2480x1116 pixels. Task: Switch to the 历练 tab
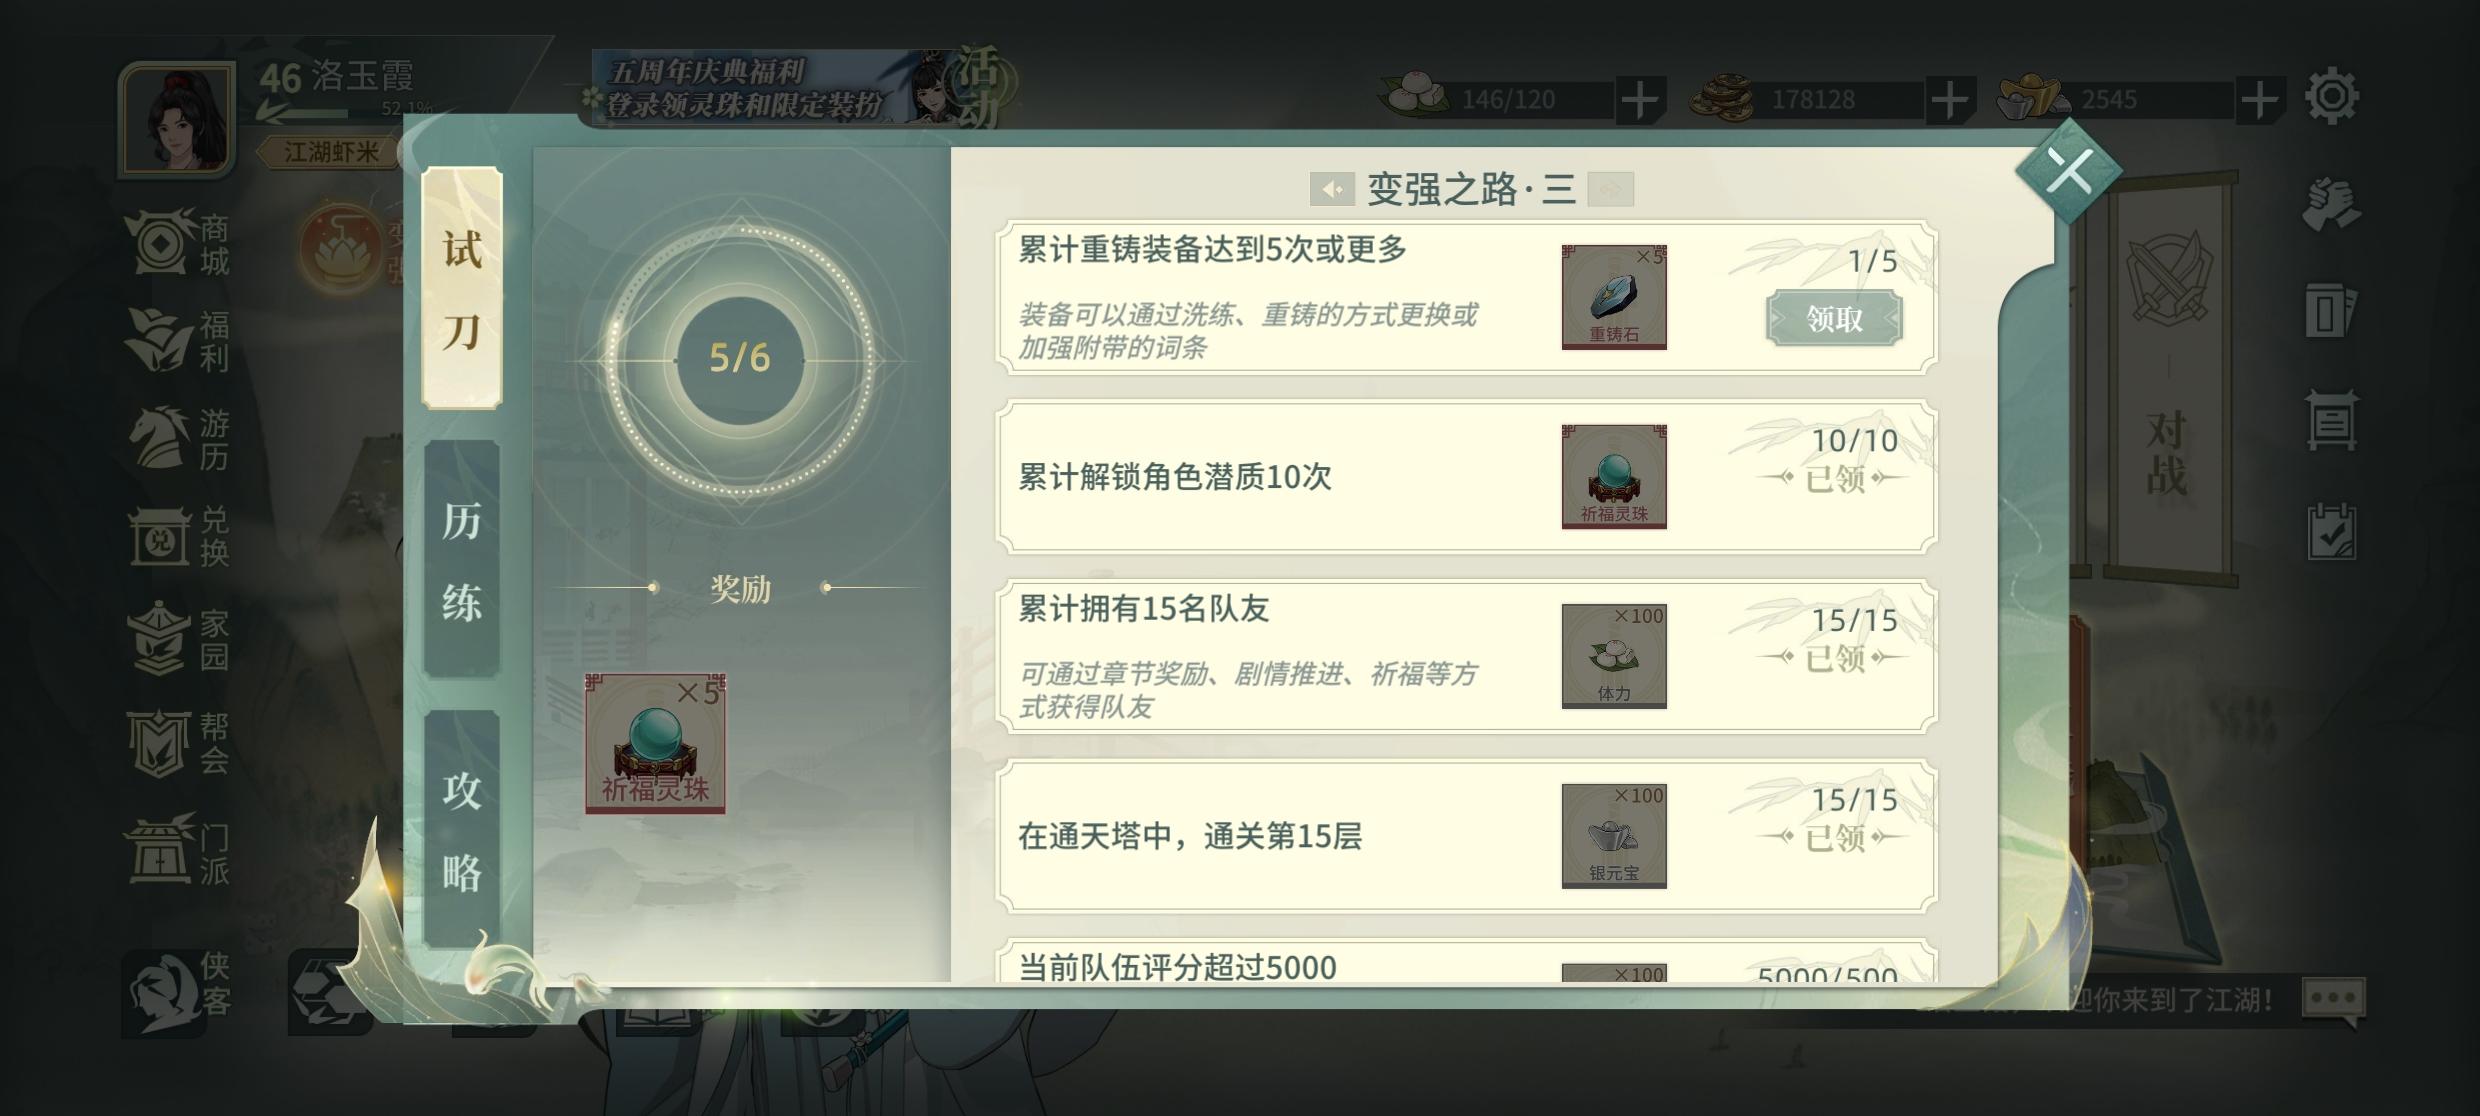point(462,560)
